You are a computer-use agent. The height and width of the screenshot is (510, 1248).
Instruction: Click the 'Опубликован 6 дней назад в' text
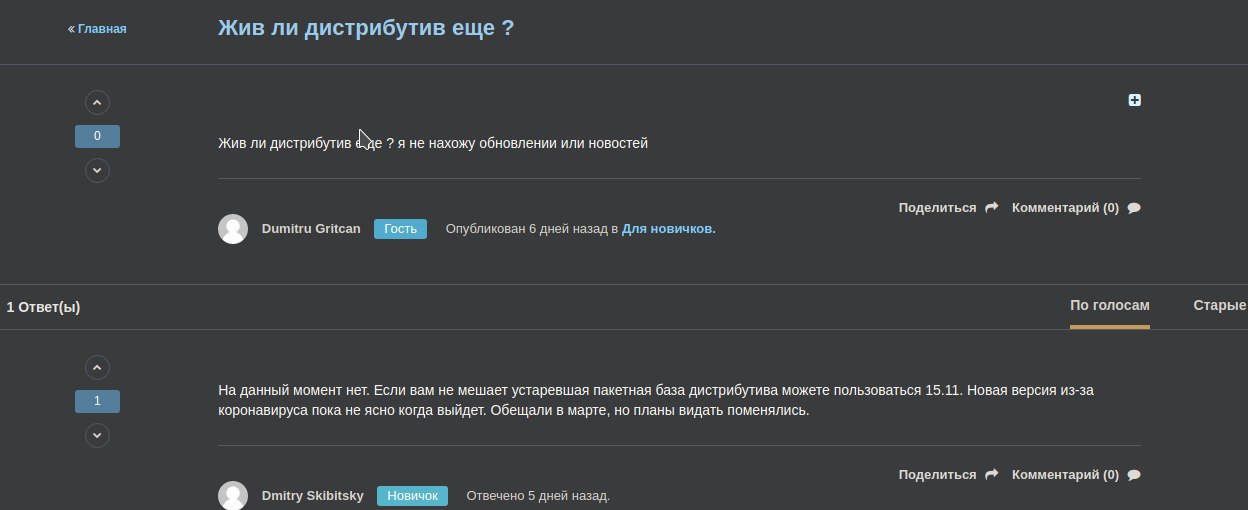pyautogui.click(x=532, y=229)
